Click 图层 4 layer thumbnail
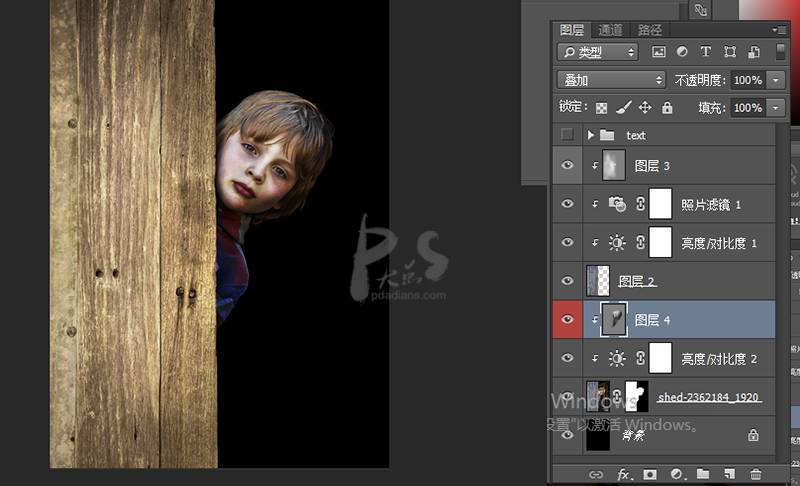800x486 pixels. pos(614,319)
